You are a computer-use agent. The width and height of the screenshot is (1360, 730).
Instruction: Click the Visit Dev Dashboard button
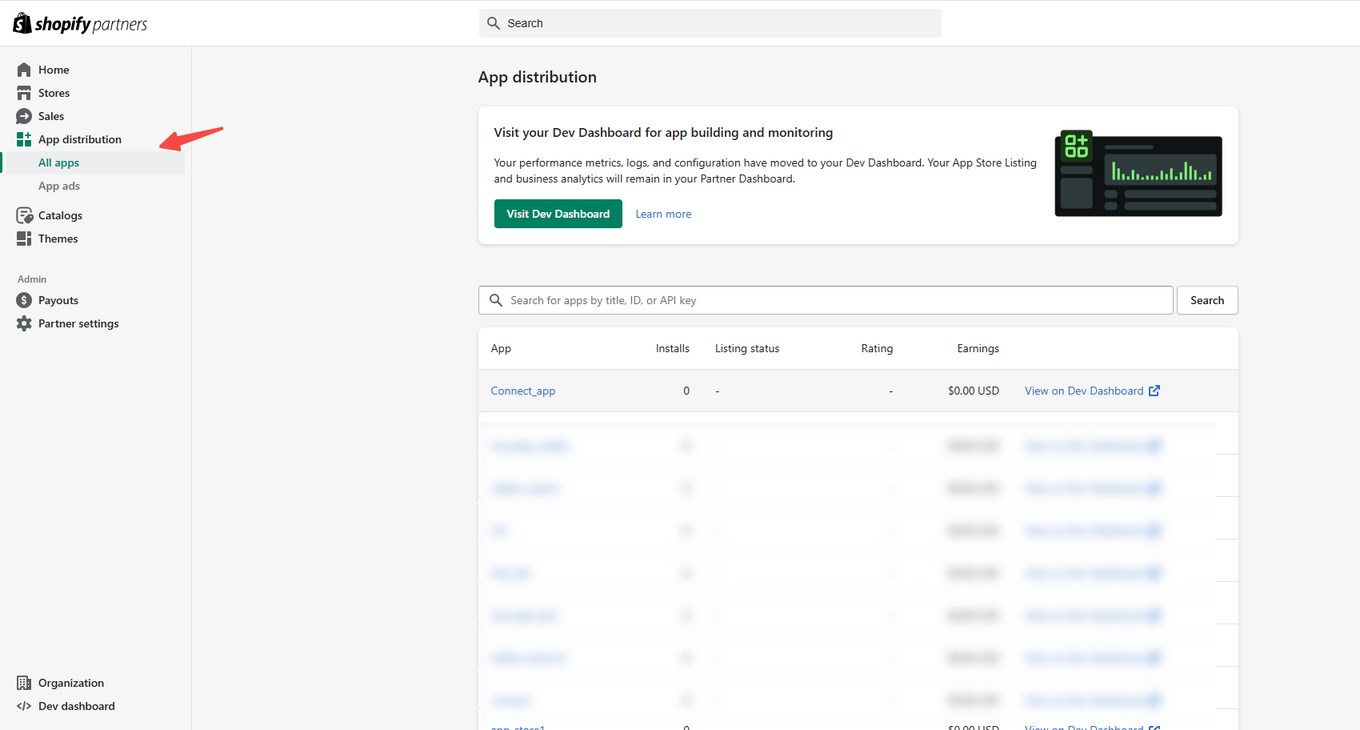(x=558, y=214)
